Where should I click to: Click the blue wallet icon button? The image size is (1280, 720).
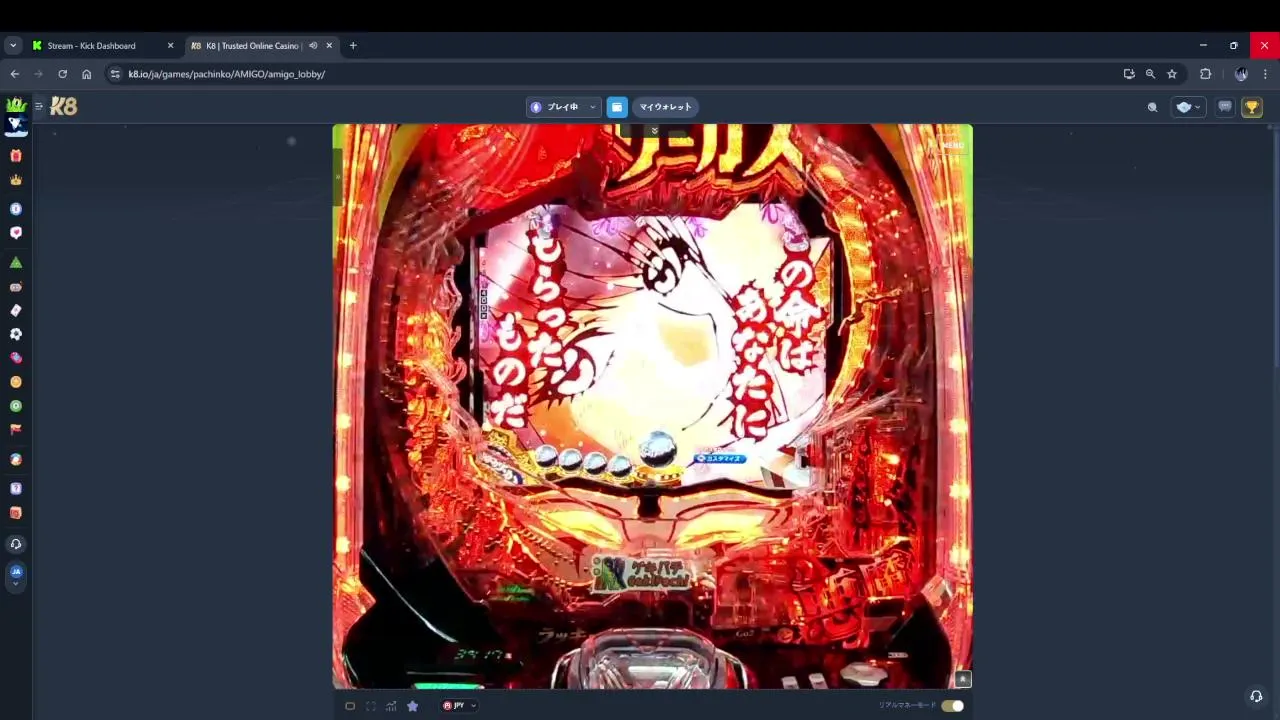click(617, 107)
